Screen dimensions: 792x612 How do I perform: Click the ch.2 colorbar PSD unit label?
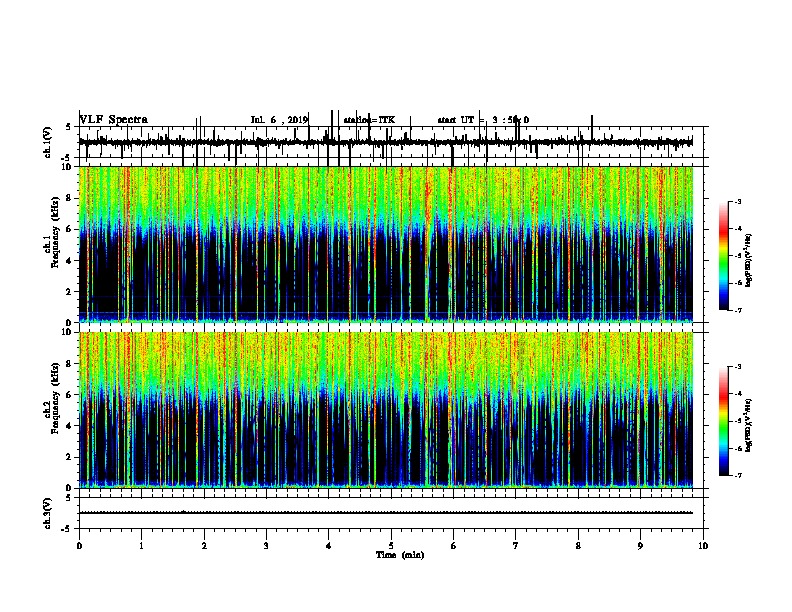point(748,425)
